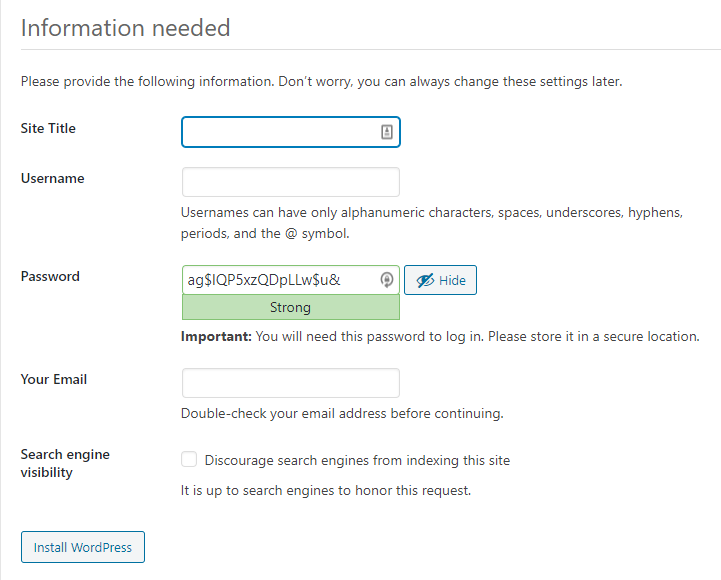The image size is (721, 580).
Task: Click the Username label
Action: coord(52,178)
